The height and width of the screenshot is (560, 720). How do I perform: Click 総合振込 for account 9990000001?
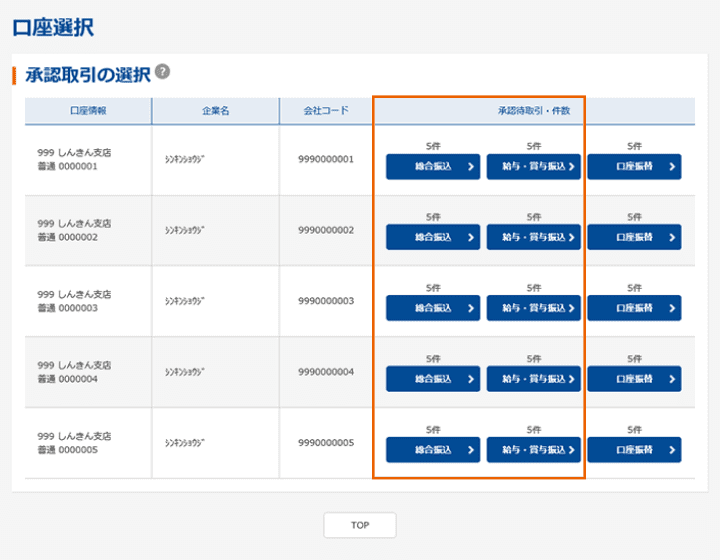pyautogui.click(x=433, y=167)
